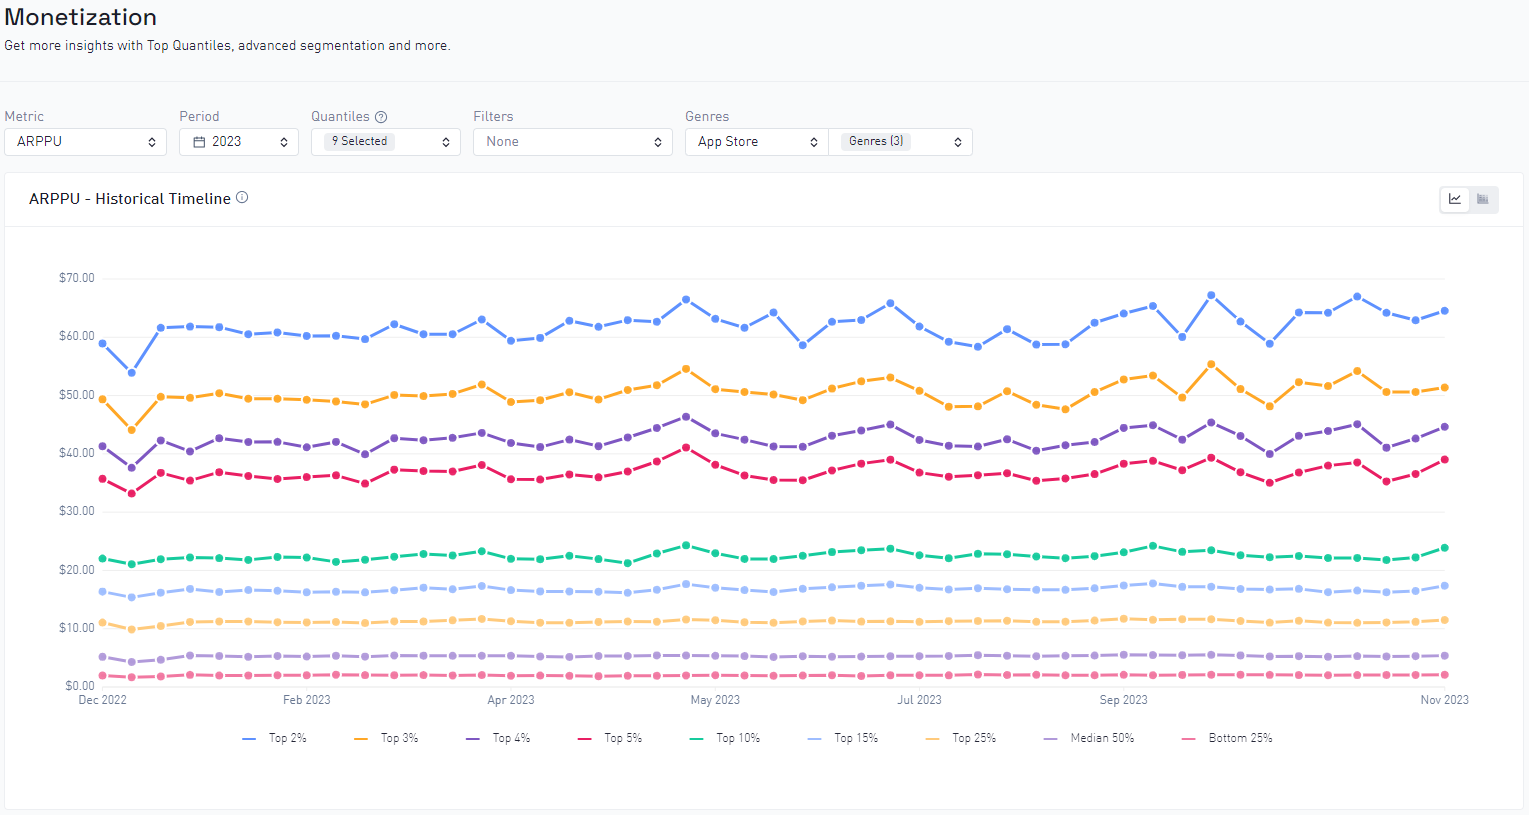Click the calendar icon in Period

coord(199,142)
